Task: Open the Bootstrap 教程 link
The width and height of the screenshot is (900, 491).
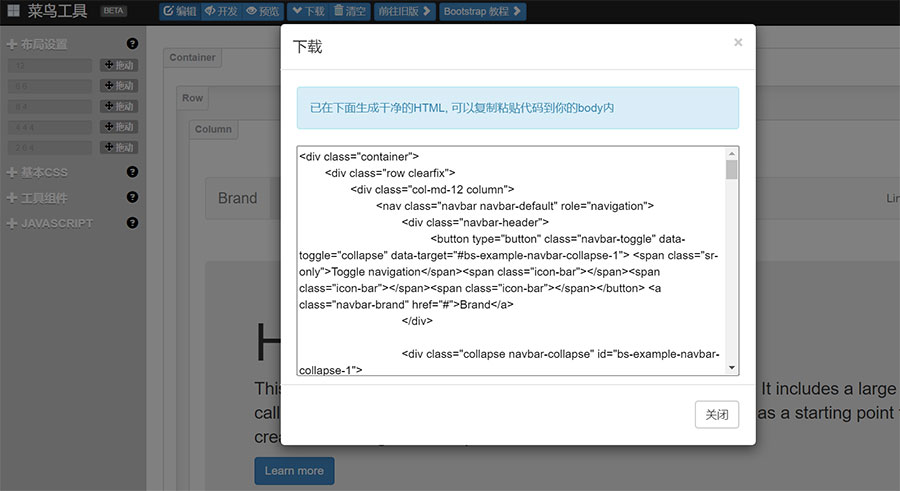Action: 482,12
